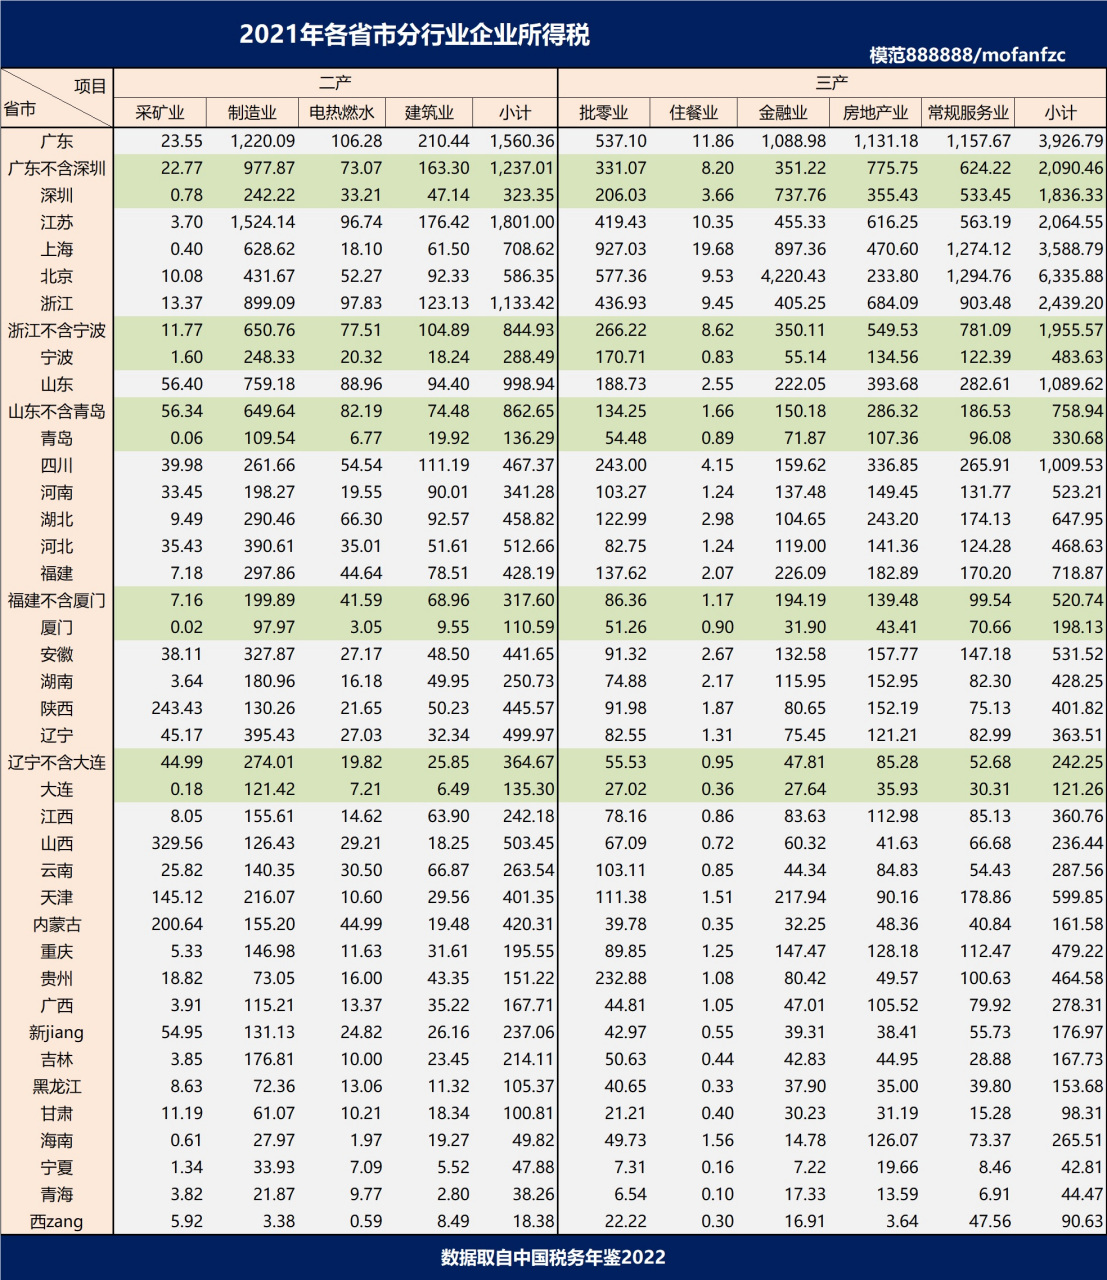Select the '北京' row label
Image resolution: width=1107 pixels, height=1280 pixels.
coord(57,276)
